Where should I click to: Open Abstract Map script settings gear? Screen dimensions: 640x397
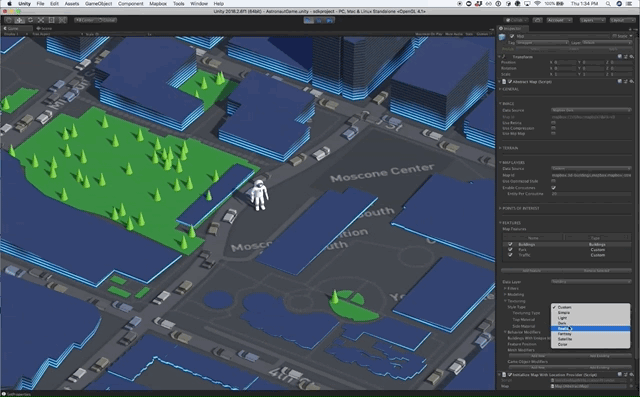[x=631, y=82]
